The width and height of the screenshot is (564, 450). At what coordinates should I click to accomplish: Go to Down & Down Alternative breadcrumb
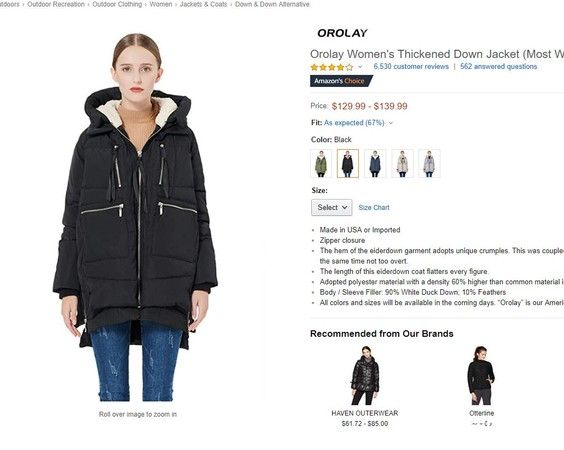tap(272, 4)
